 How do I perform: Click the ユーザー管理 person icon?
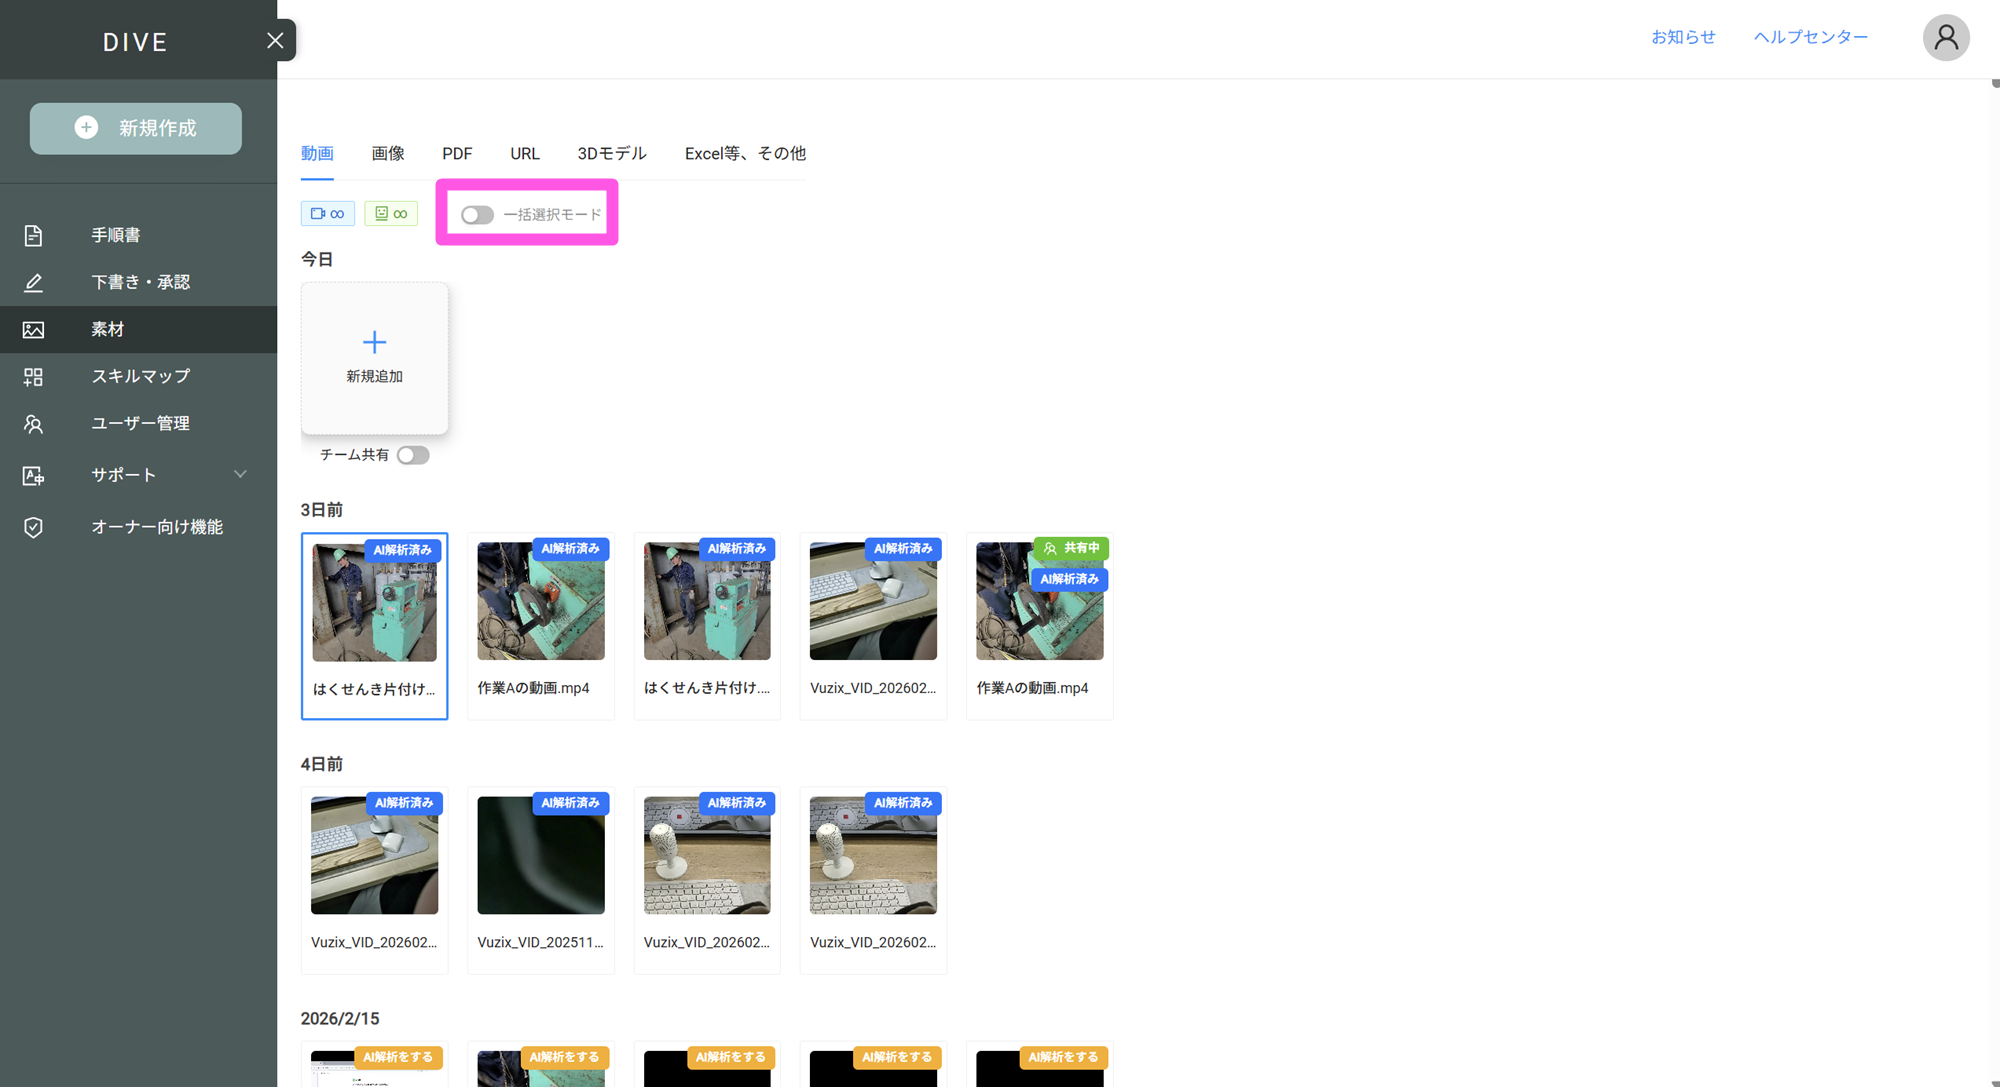[33, 424]
